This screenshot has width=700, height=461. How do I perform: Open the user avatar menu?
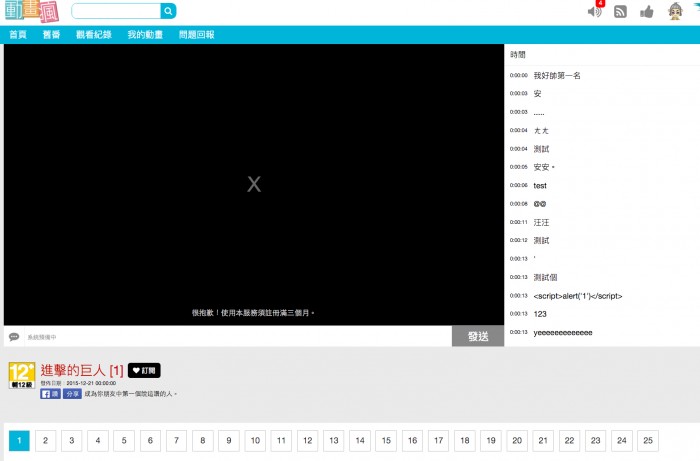coord(675,11)
